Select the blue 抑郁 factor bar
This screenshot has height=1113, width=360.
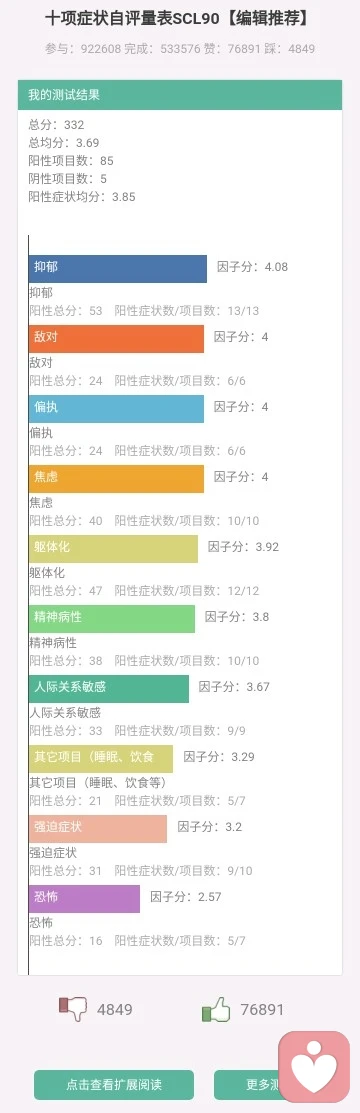118,269
